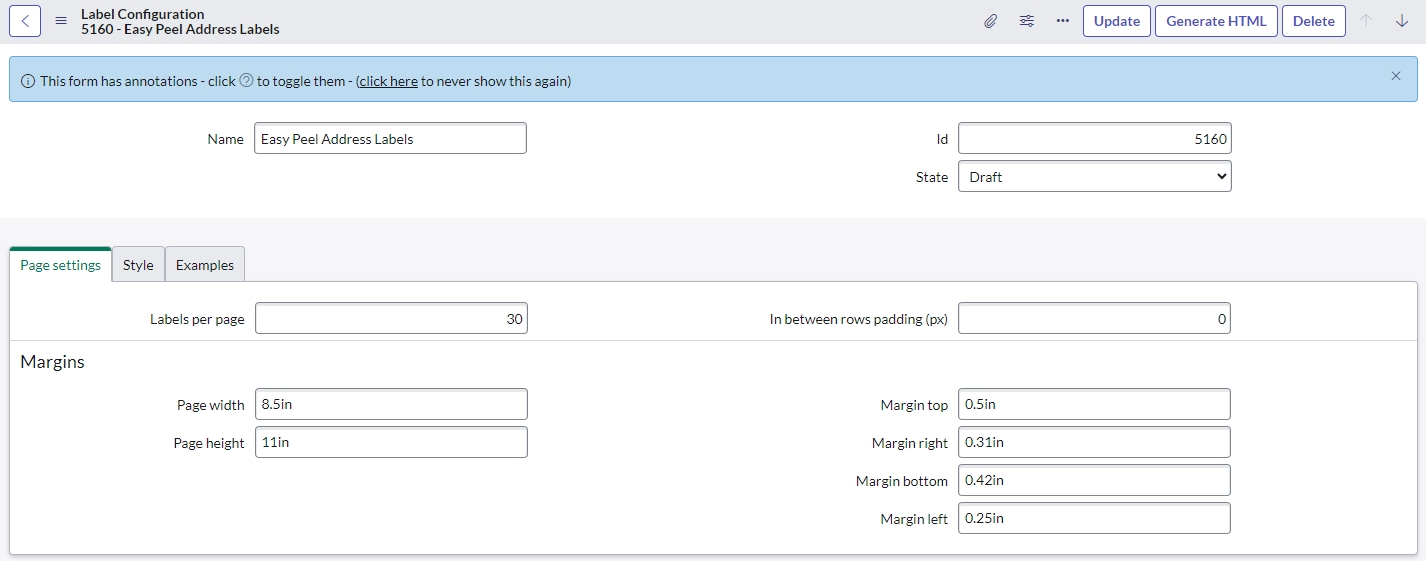Click into the Name input field
Screen dimensions: 1426x561
tap(390, 139)
